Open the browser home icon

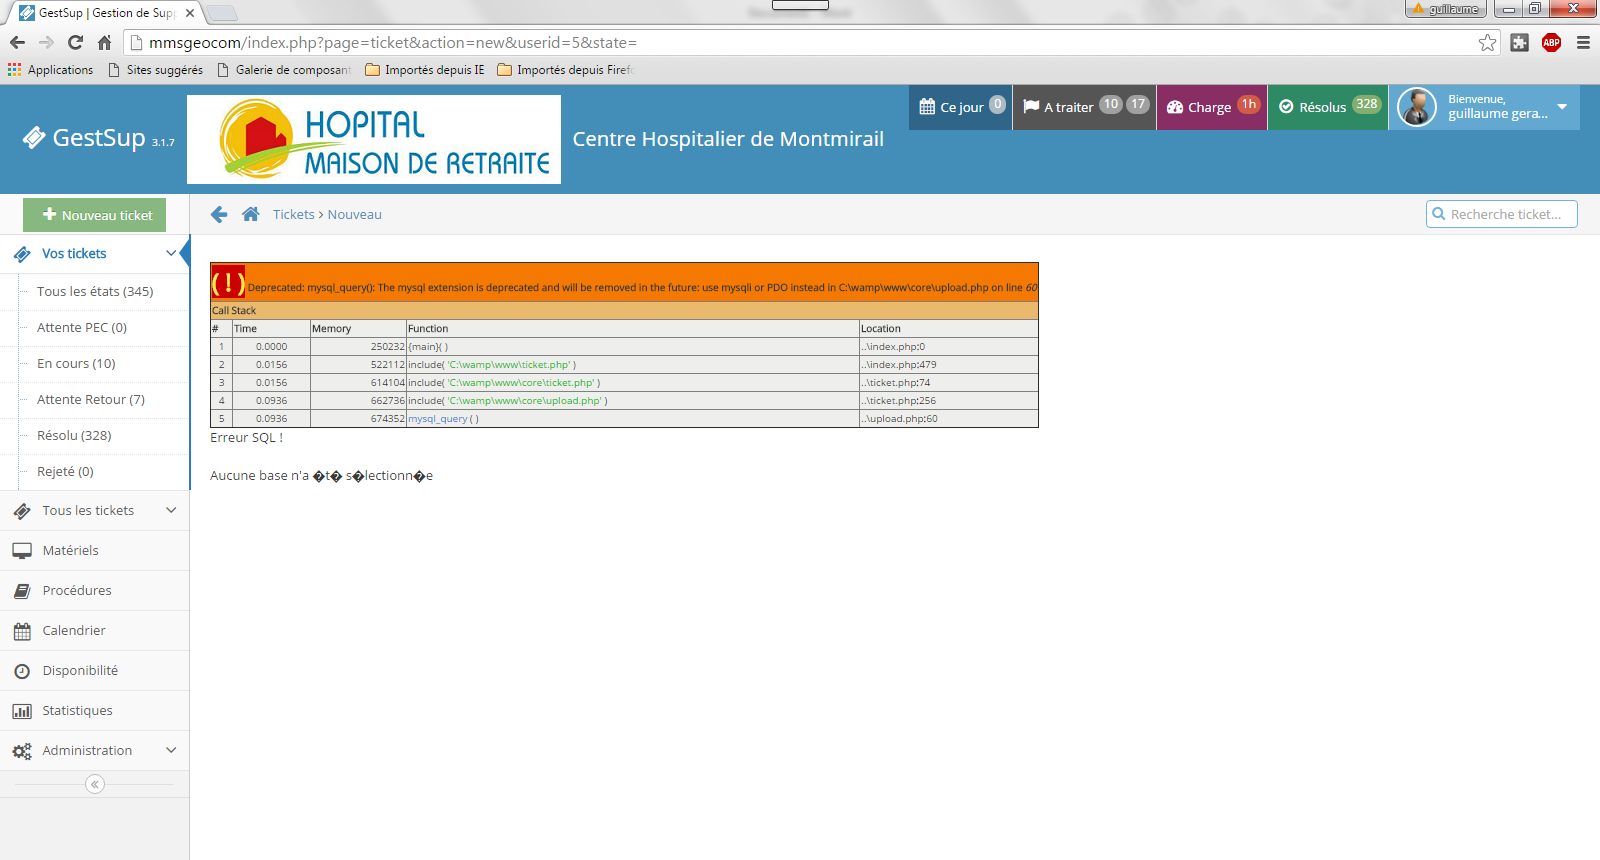point(104,42)
